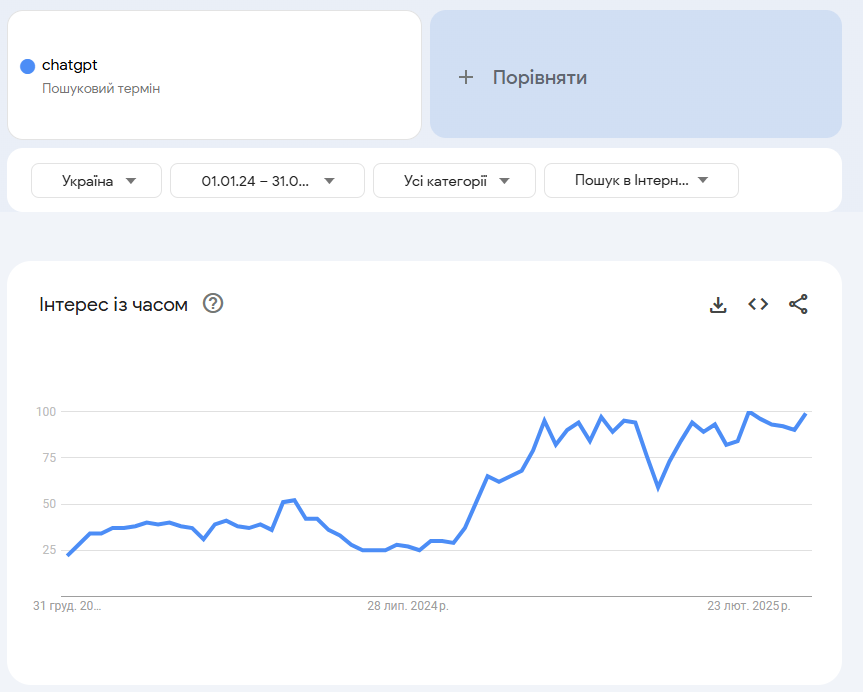Image resolution: width=863 pixels, height=692 pixels.
Task: Open the 01.01.24 date range dropdown
Action: [267, 181]
